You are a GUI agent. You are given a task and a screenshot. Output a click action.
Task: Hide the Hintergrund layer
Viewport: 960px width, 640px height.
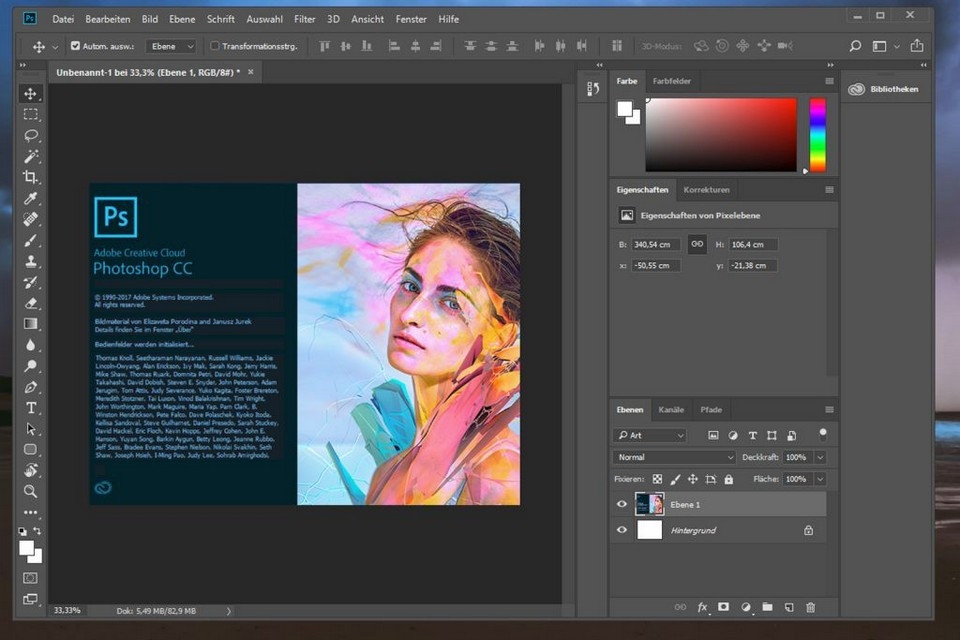[622, 530]
